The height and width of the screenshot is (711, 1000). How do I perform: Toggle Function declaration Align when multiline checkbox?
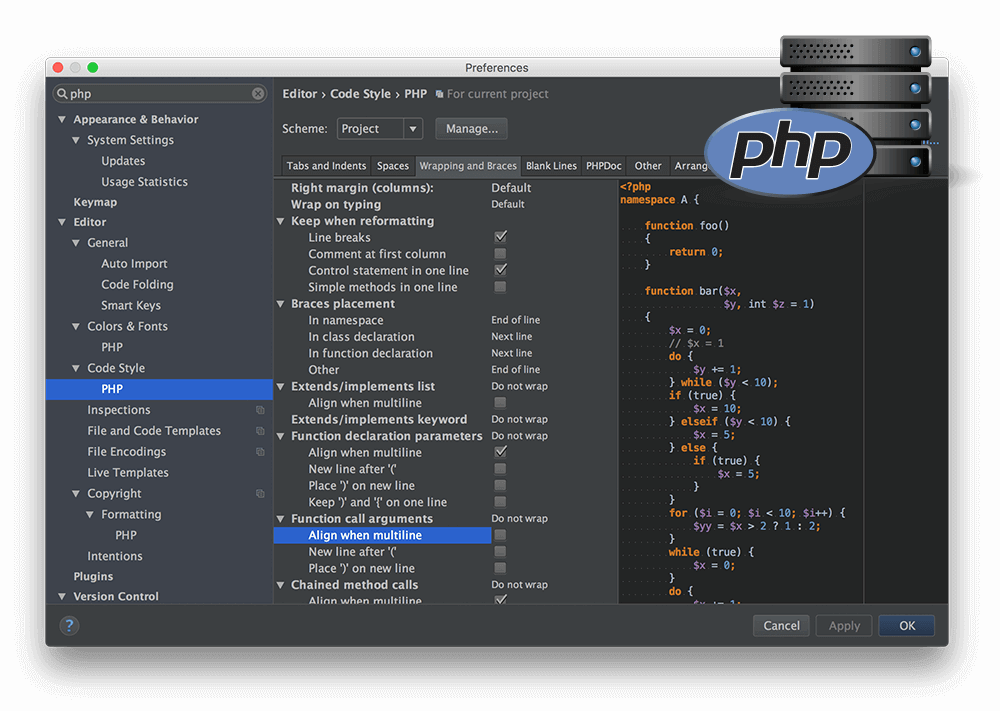click(x=501, y=451)
